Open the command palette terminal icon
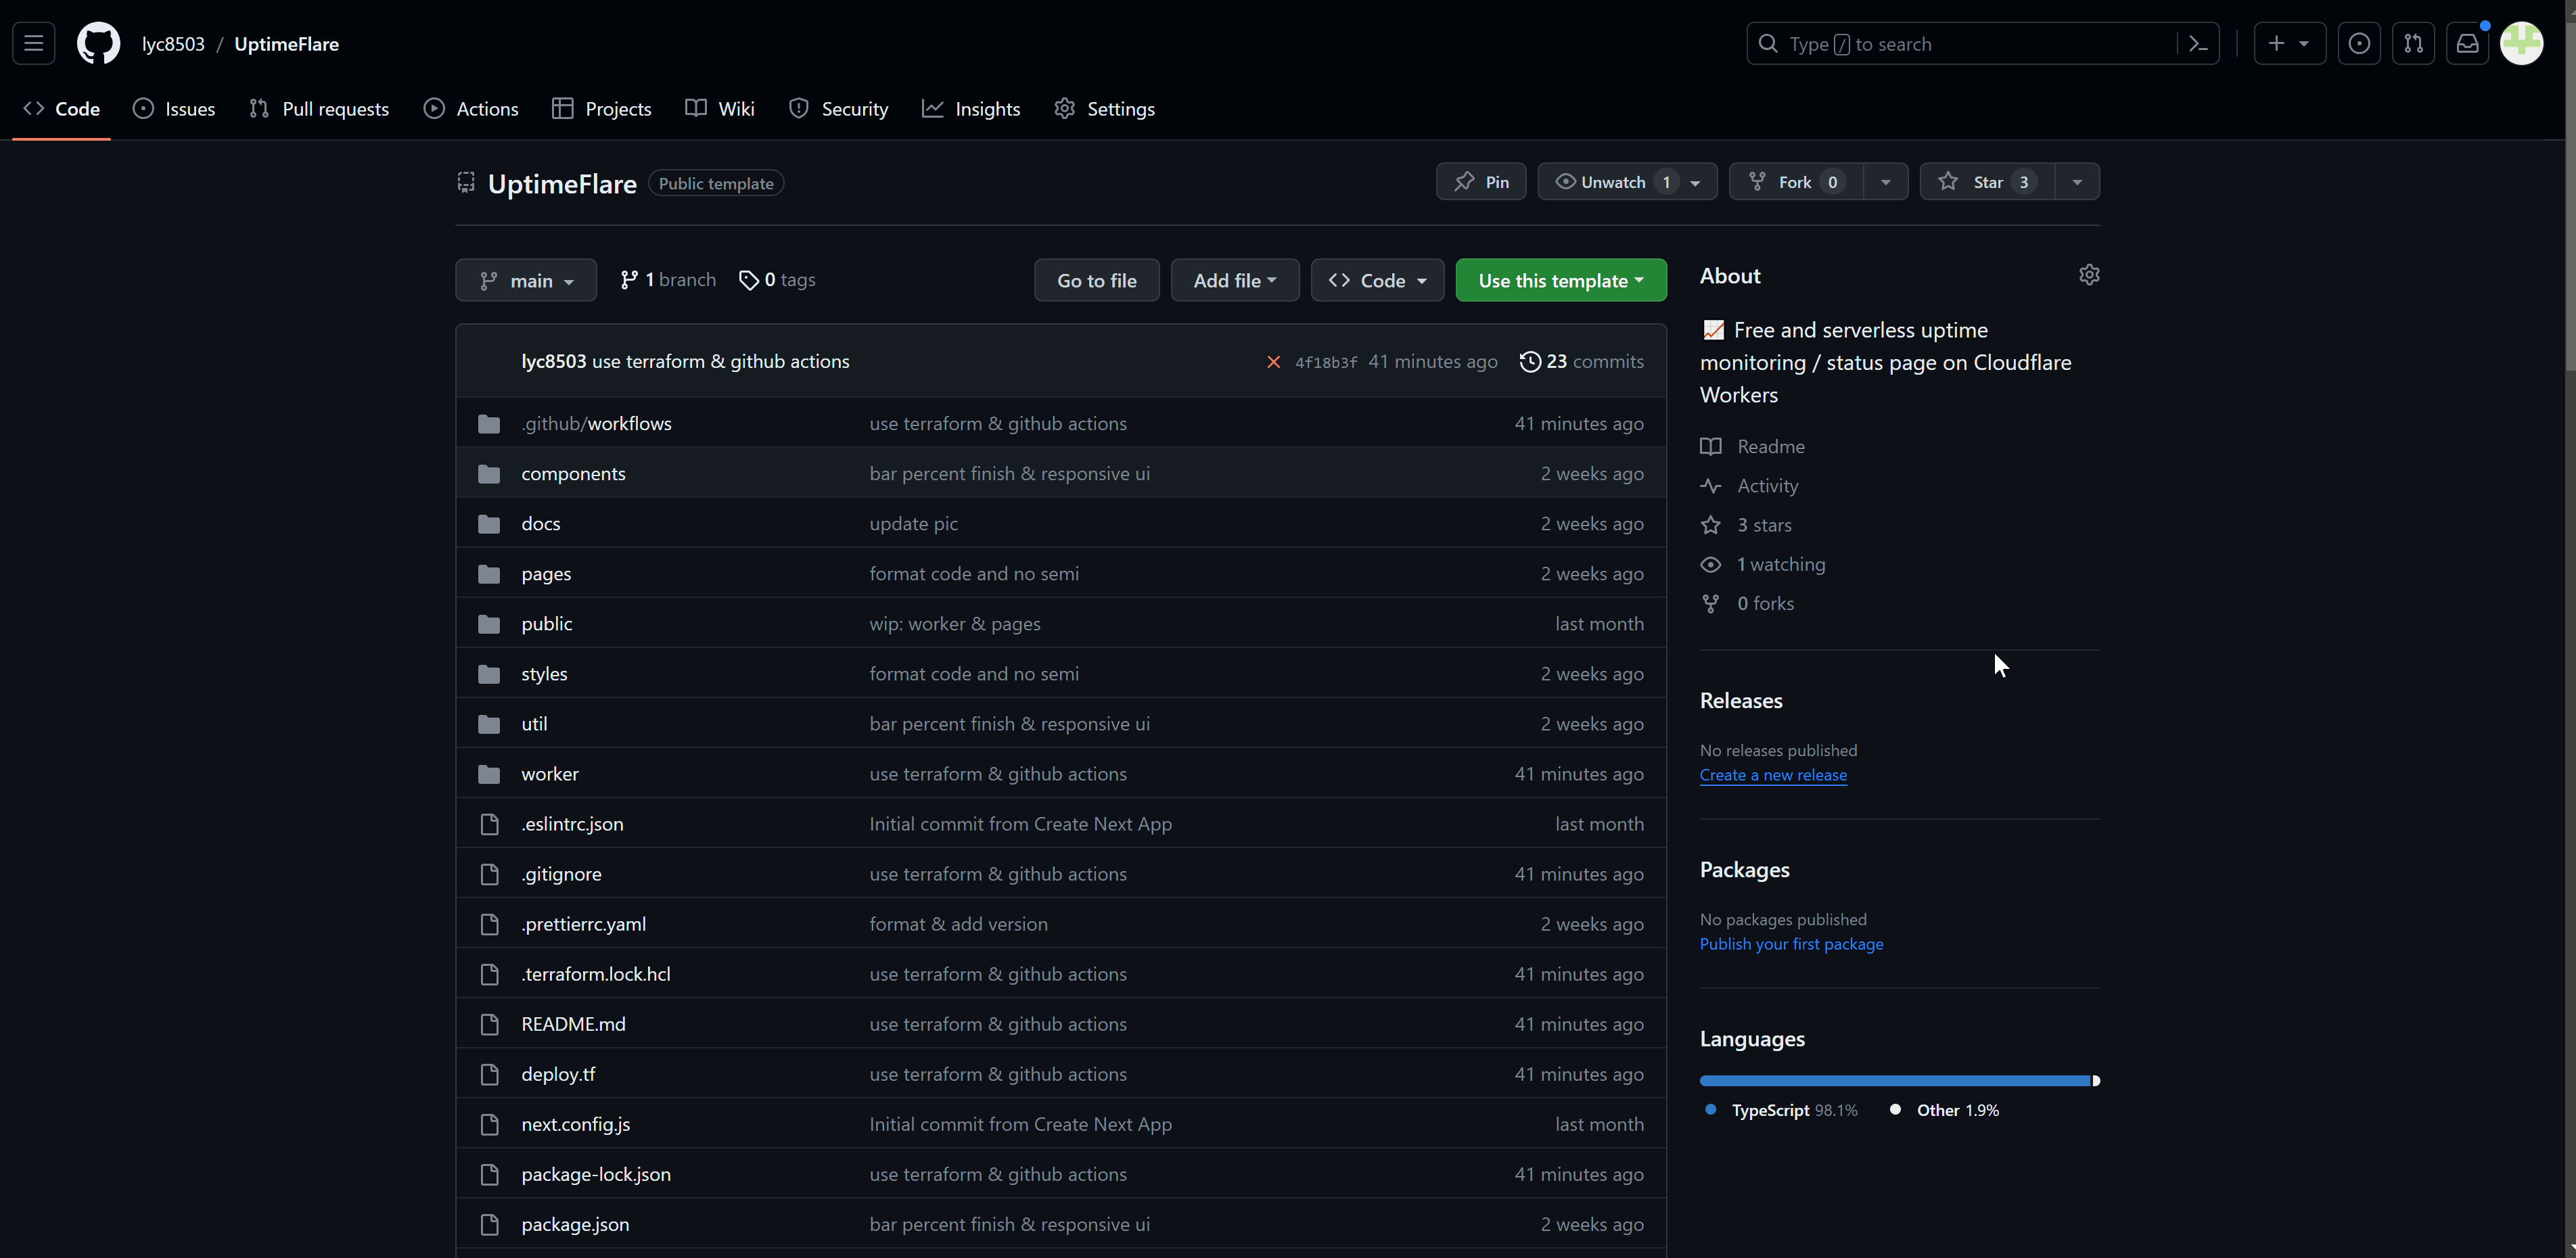This screenshot has height=1258, width=2576. (2198, 44)
